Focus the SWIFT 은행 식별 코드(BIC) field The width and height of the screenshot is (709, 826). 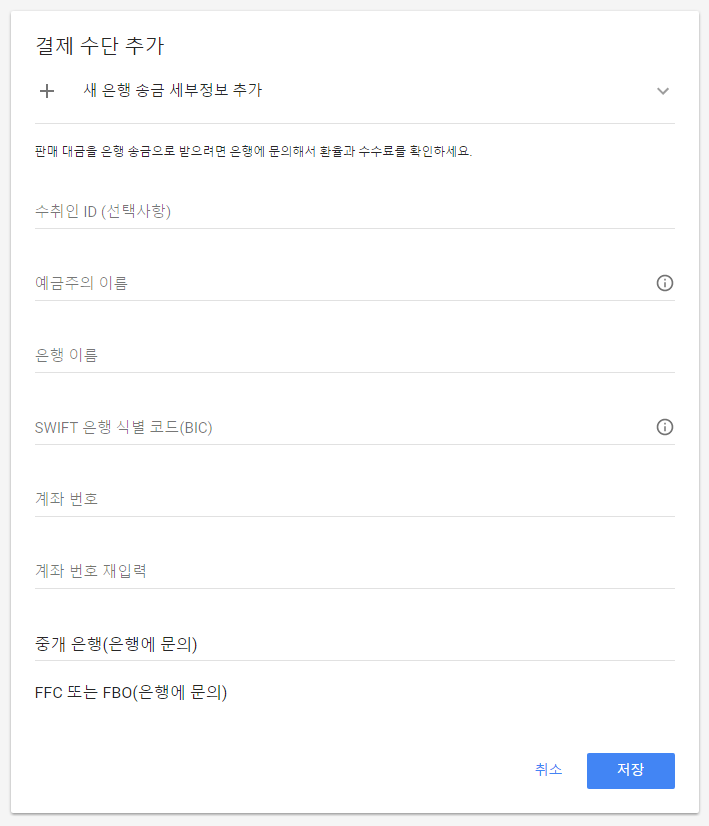[x=344, y=427]
